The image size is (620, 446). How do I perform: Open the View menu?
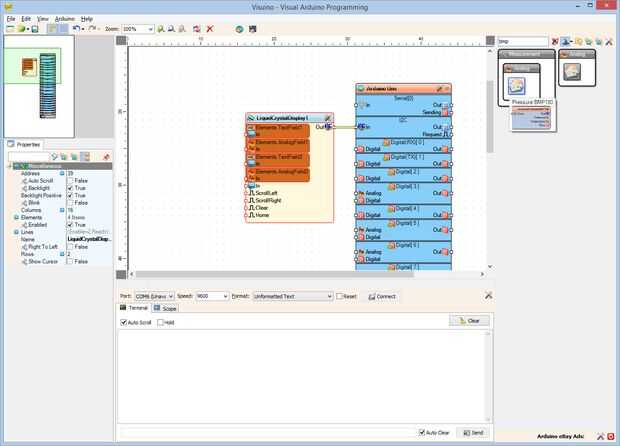click(x=43, y=19)
